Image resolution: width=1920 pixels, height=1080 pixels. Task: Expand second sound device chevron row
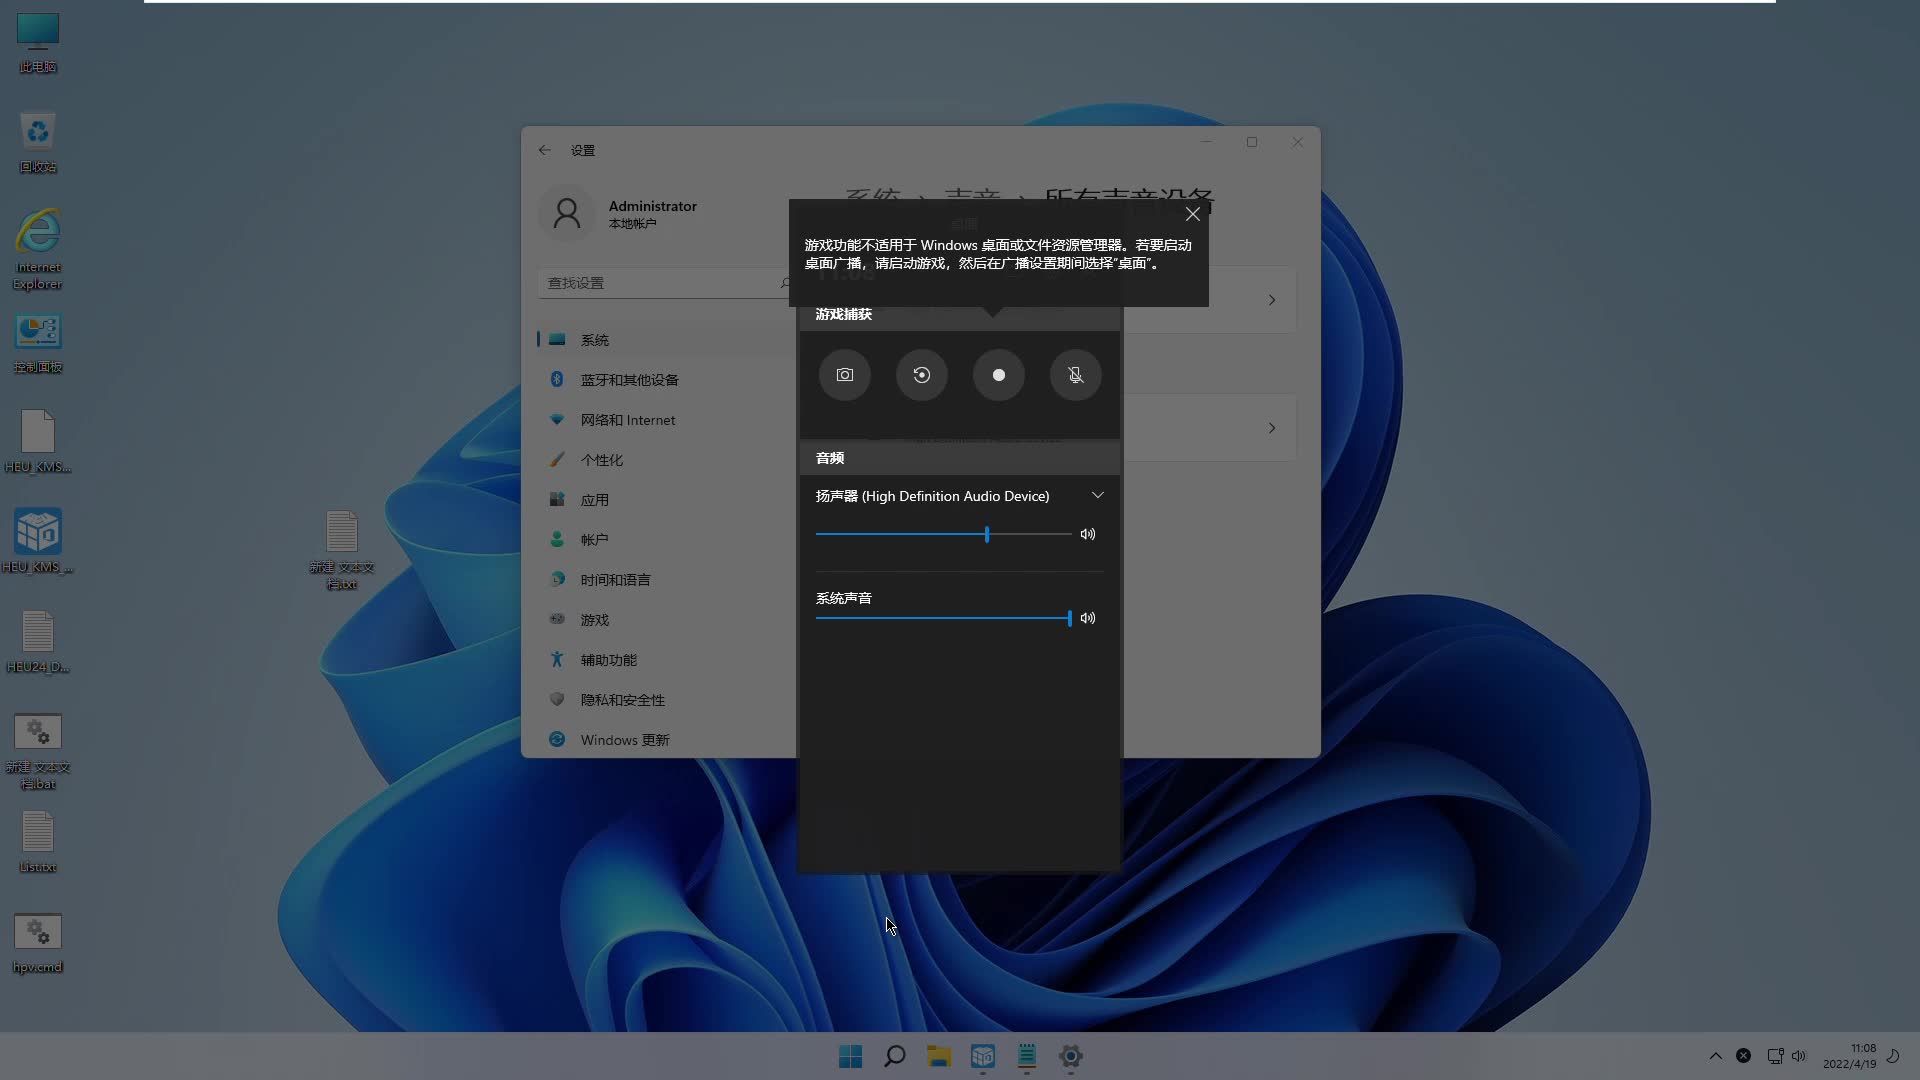click(x=1271, y=428)
